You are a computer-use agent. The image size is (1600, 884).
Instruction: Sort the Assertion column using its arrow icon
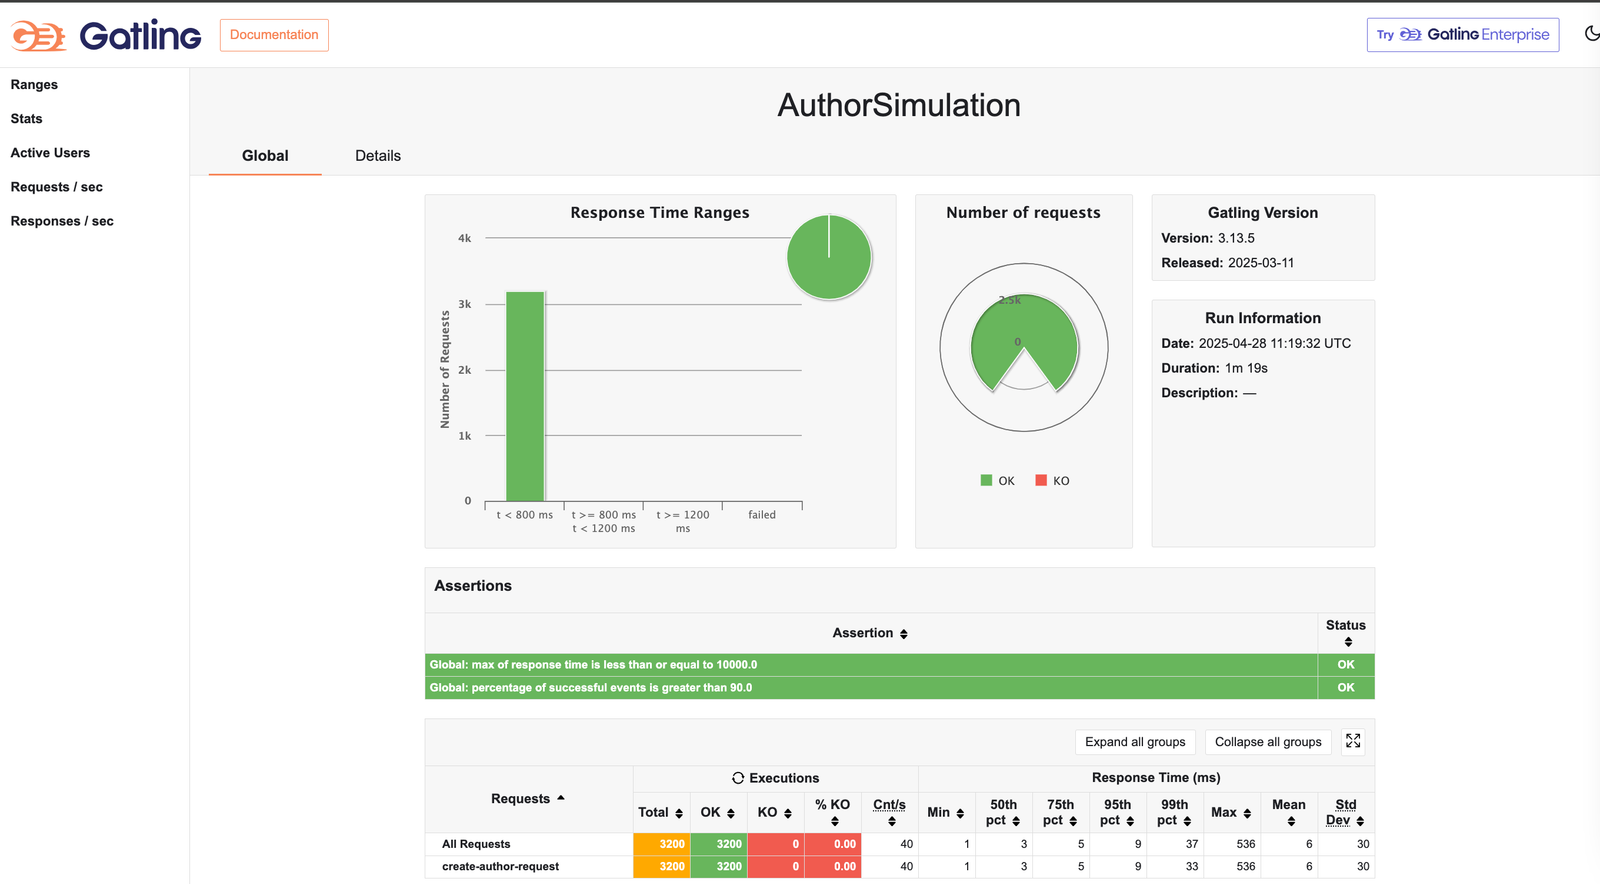coord(904,634)
